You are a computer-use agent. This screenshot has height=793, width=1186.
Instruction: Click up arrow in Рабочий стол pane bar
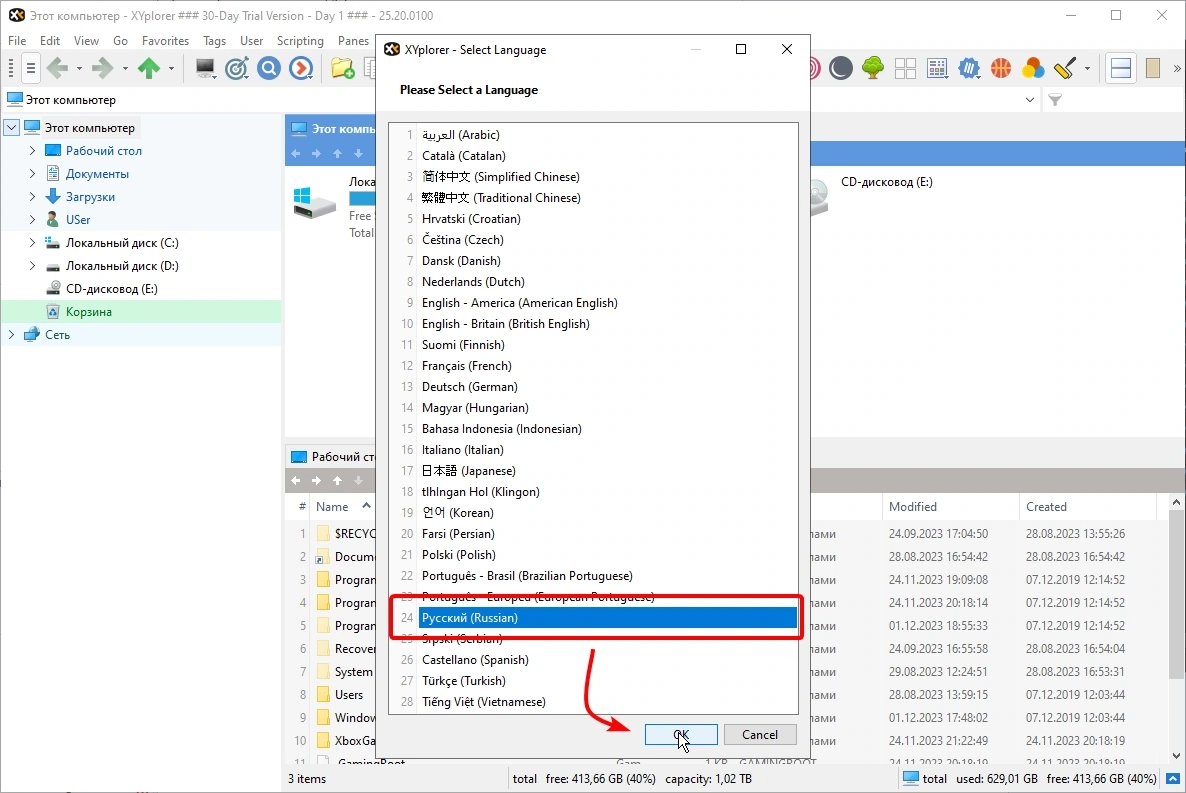coord(337,480)
